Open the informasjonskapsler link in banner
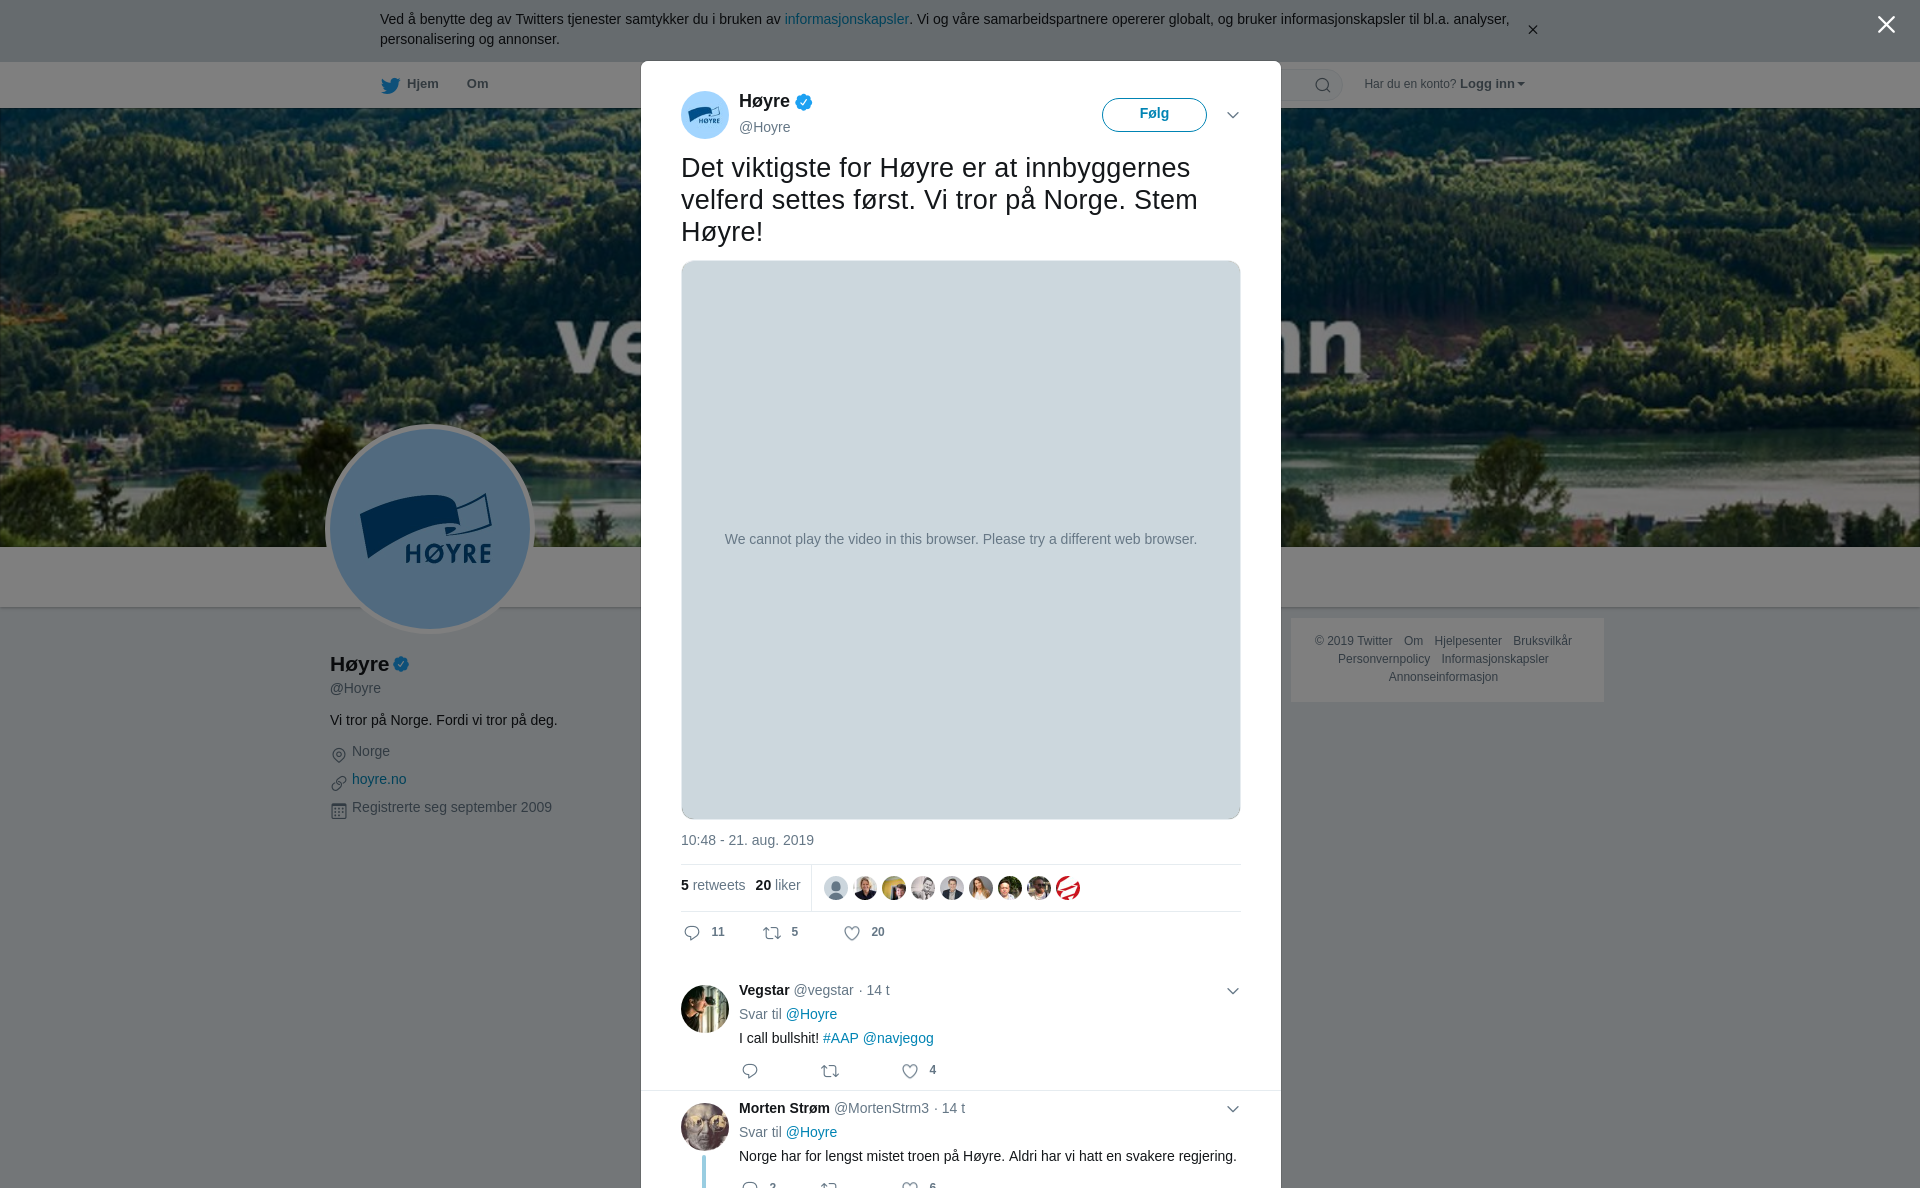The width and height of the screenshot is (1920, 1188). click(x=846, y=19)
